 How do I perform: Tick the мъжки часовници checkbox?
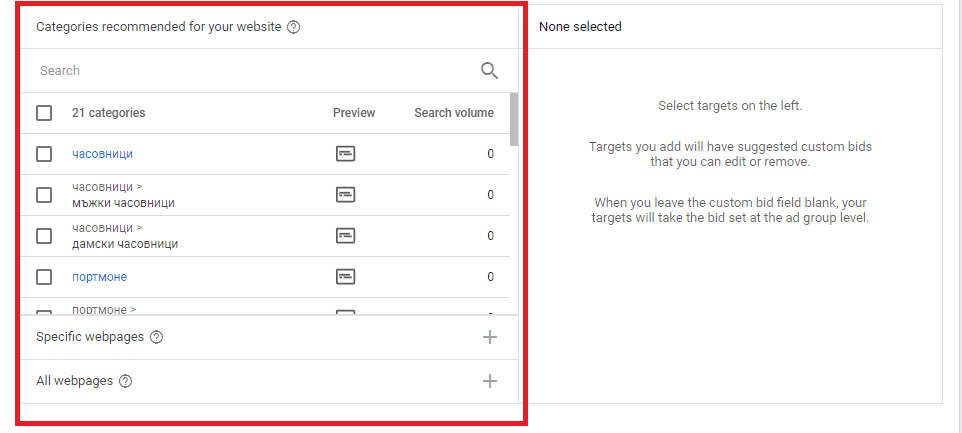[x=44, y=195]
